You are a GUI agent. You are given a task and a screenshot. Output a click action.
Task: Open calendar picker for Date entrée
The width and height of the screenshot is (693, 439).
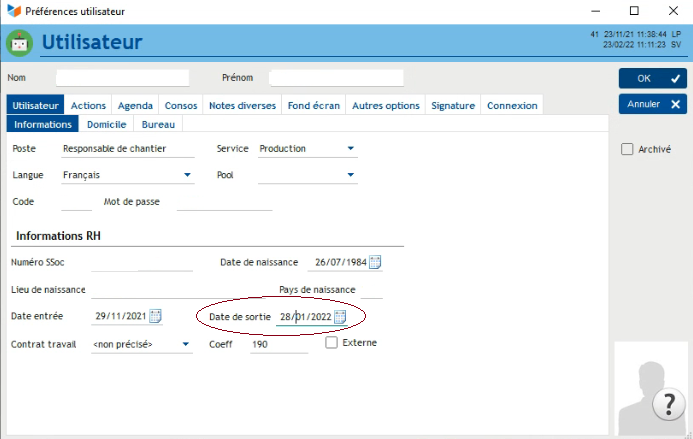pos(155,317)
